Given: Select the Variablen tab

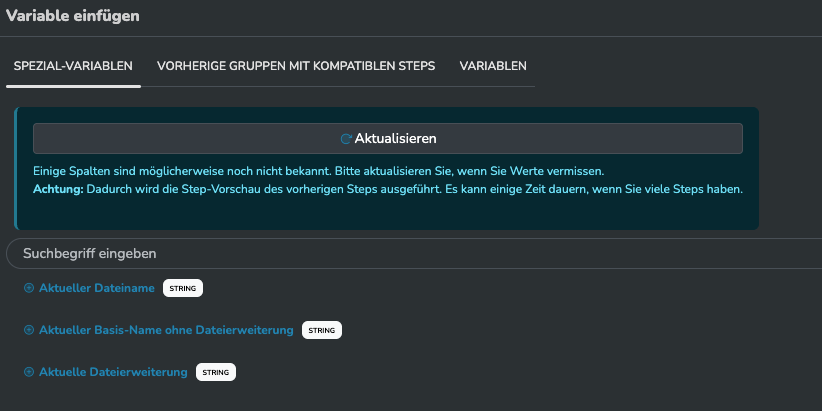Looking at the screenshot, I should [x=493, y=66].
